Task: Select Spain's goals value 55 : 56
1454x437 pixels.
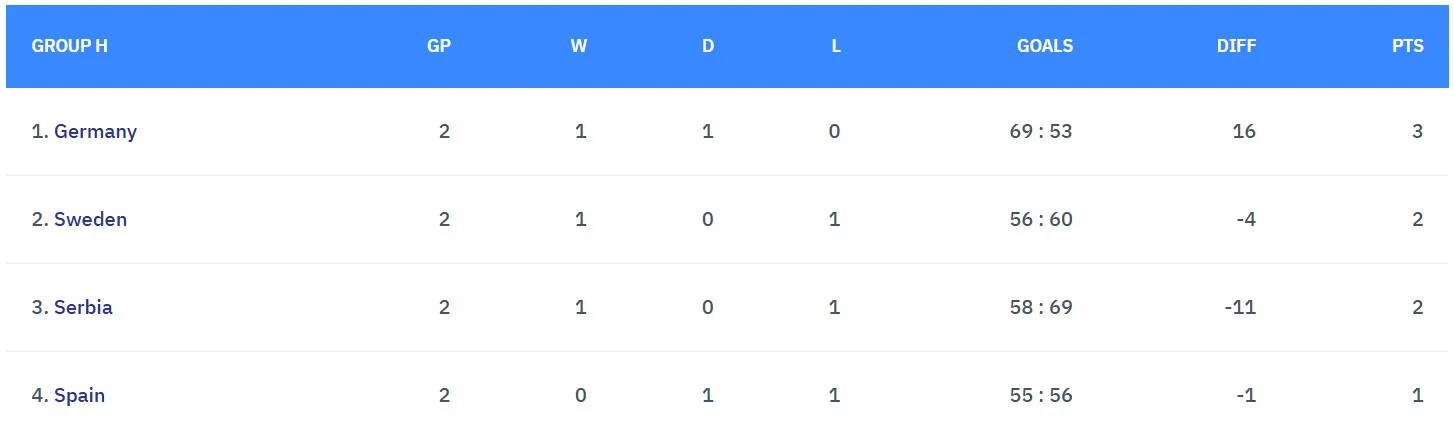Action: pyautogui.click(x=1041, y=395)
